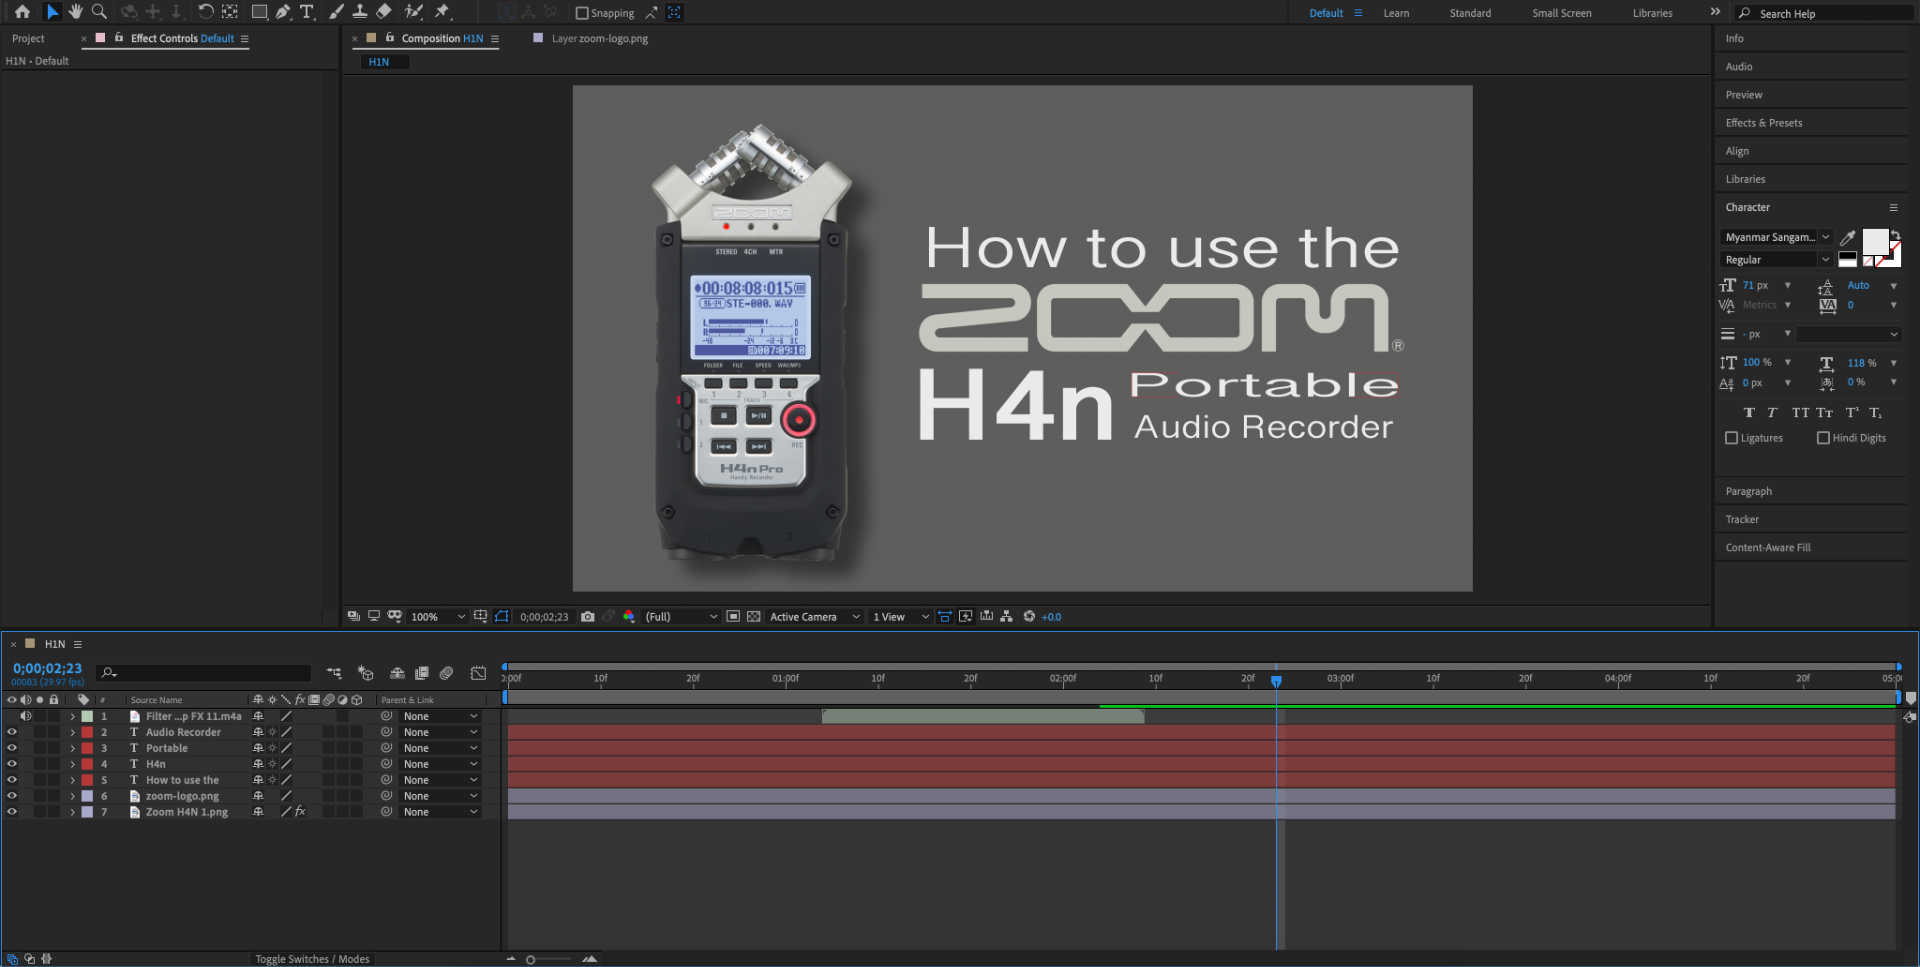
Task: Select the Rectangle shape tool
Action: [x=259, y=12]
